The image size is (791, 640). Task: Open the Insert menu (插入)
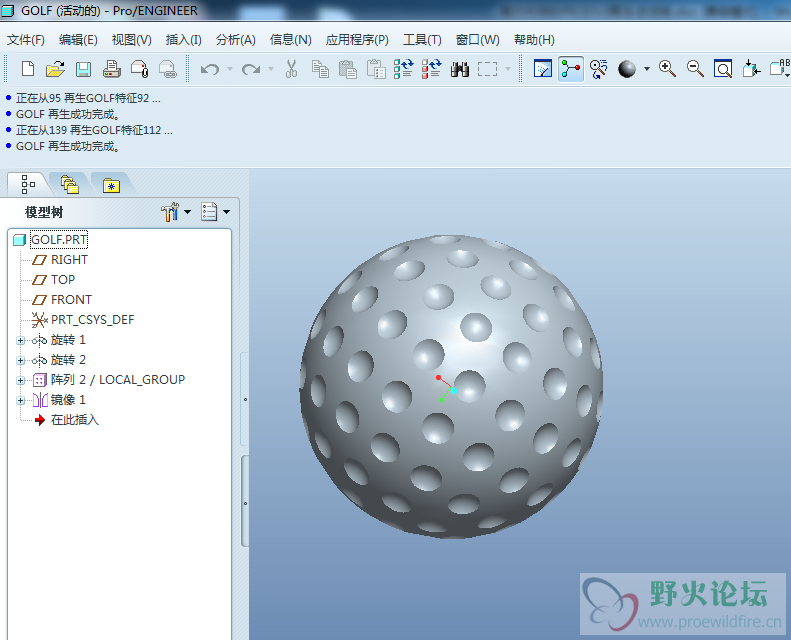184,40
